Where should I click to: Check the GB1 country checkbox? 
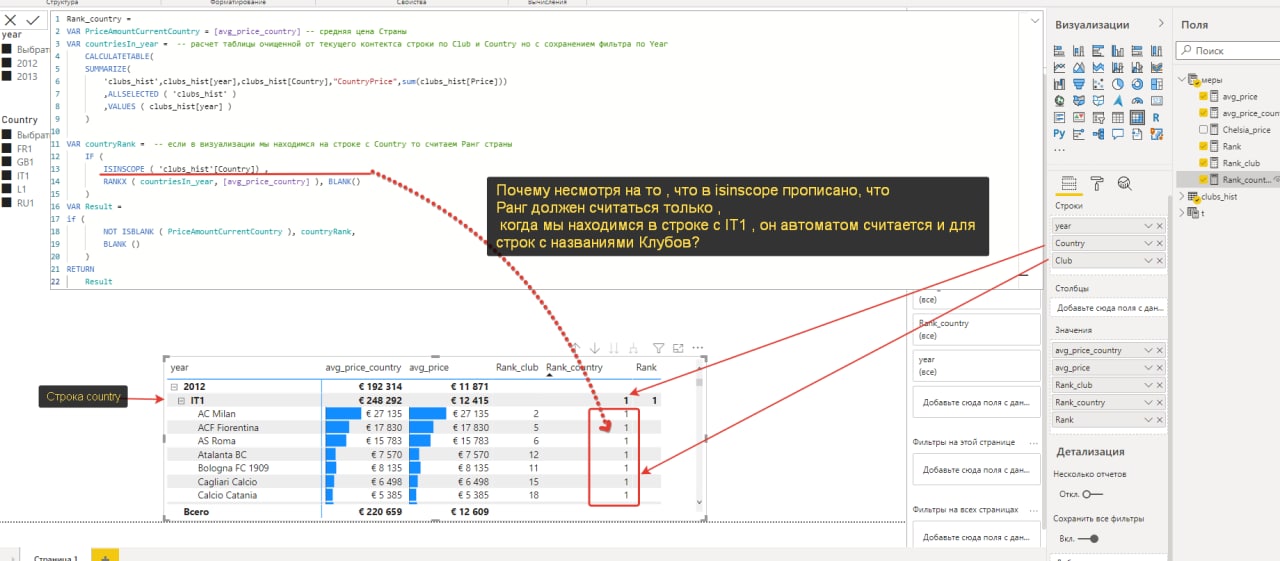pyautogui.click(x=7, y=161)
